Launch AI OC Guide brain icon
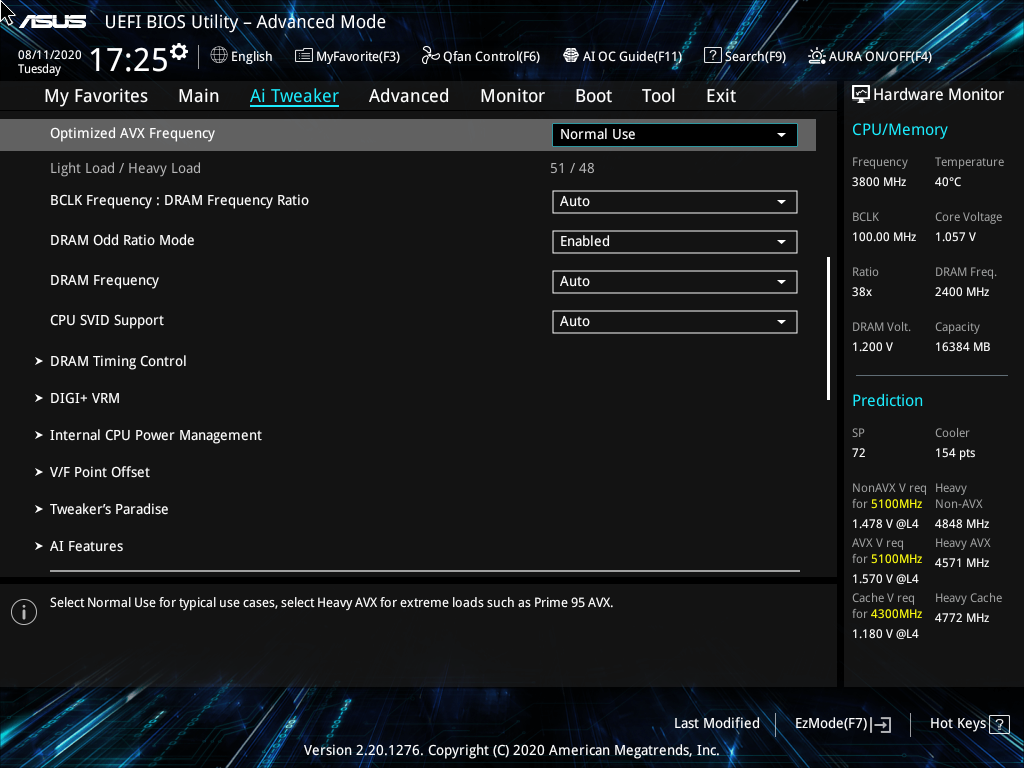The width and height of the screenshot is (1024, 768). pyautogui.click(x=571, y=56)
